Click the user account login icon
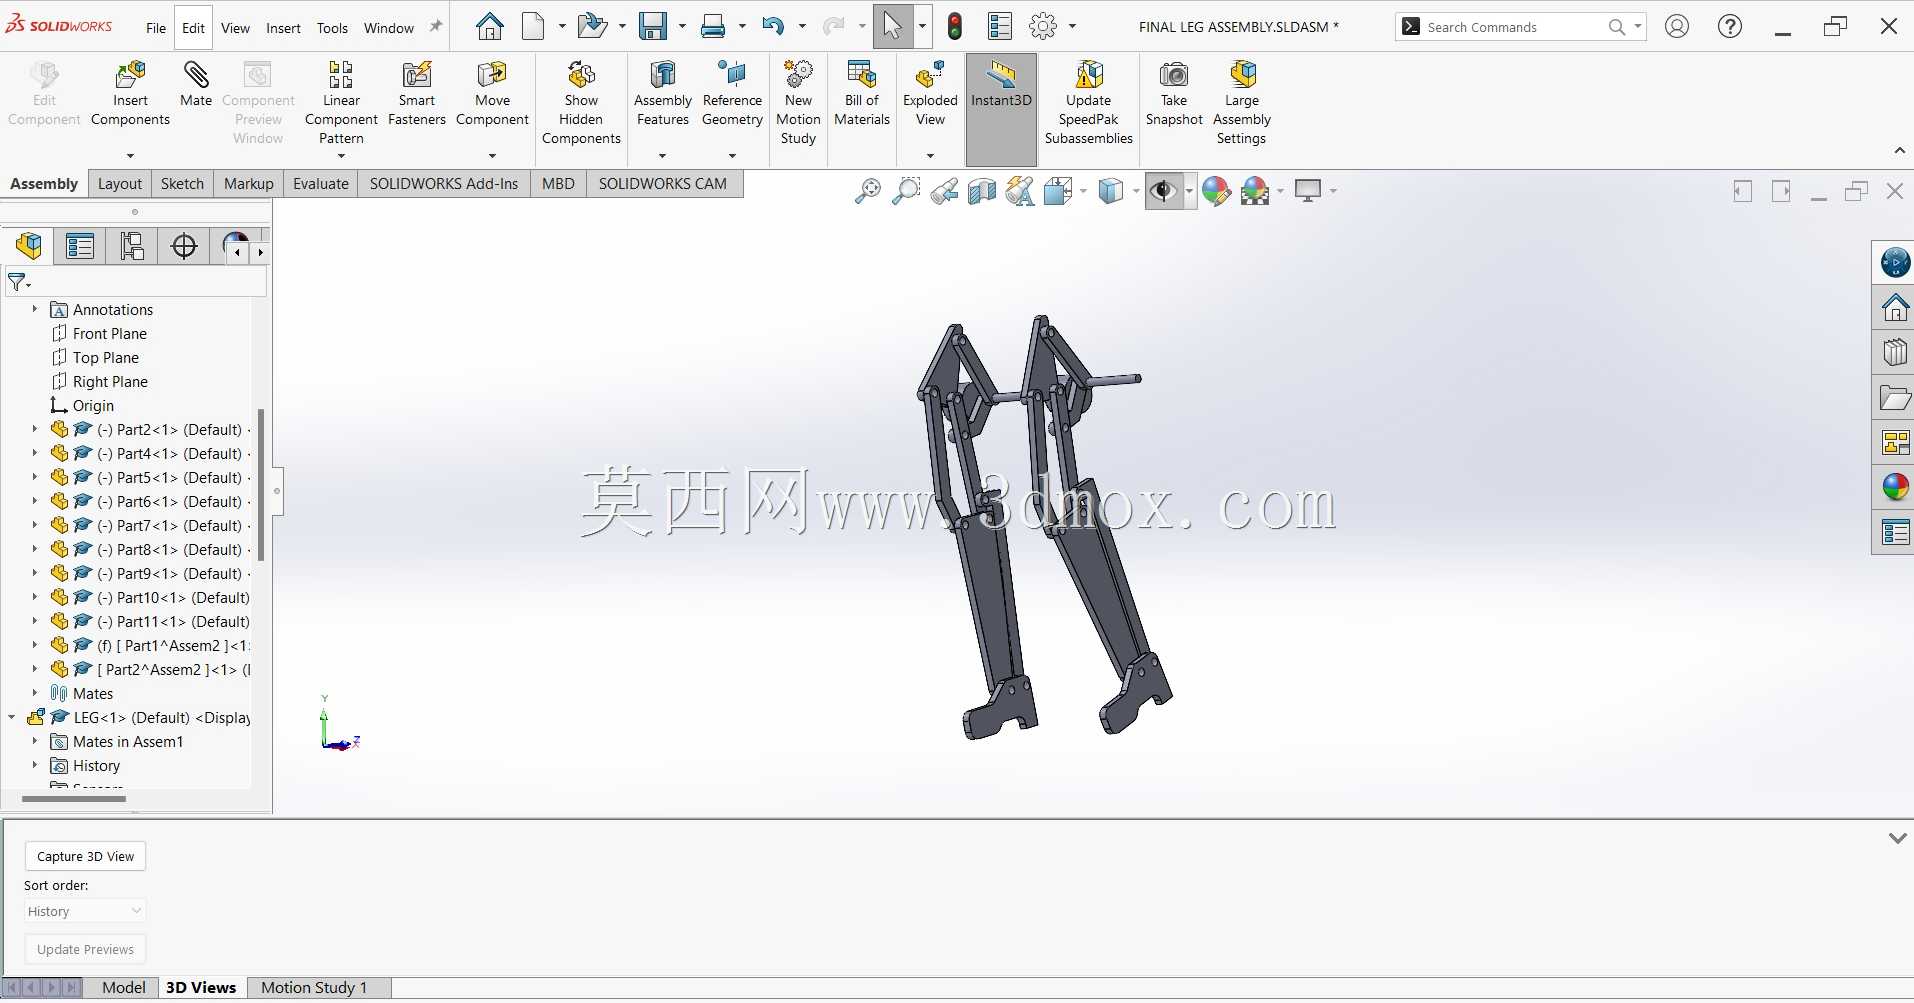The image size is (1914, 1003). (x=1677, y=27)
